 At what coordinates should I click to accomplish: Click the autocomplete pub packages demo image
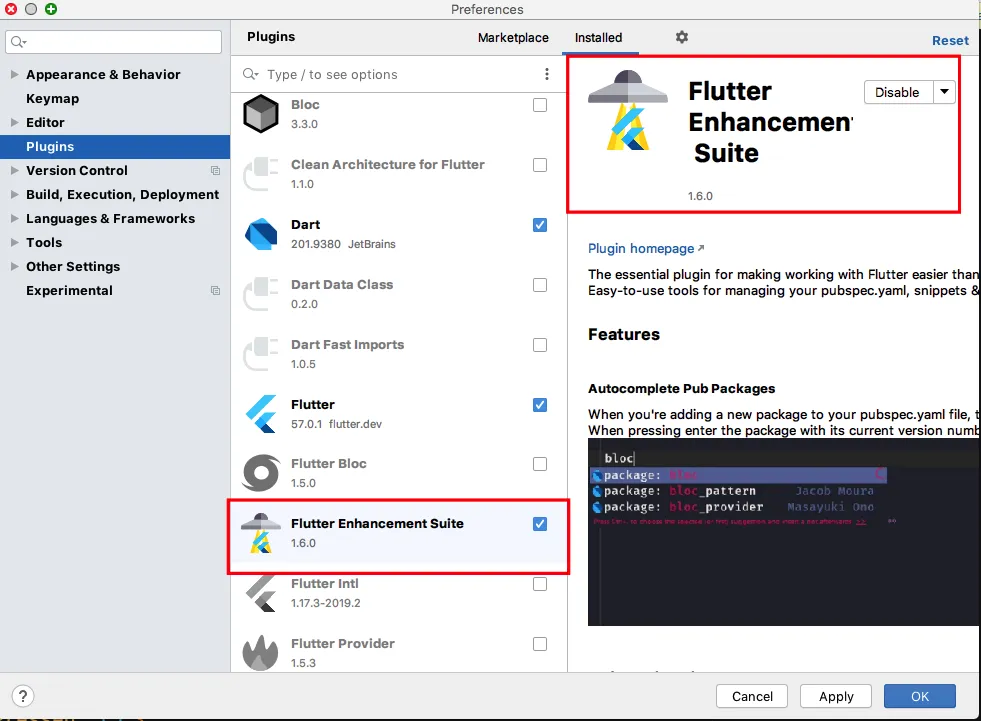[x=783, y=532]
